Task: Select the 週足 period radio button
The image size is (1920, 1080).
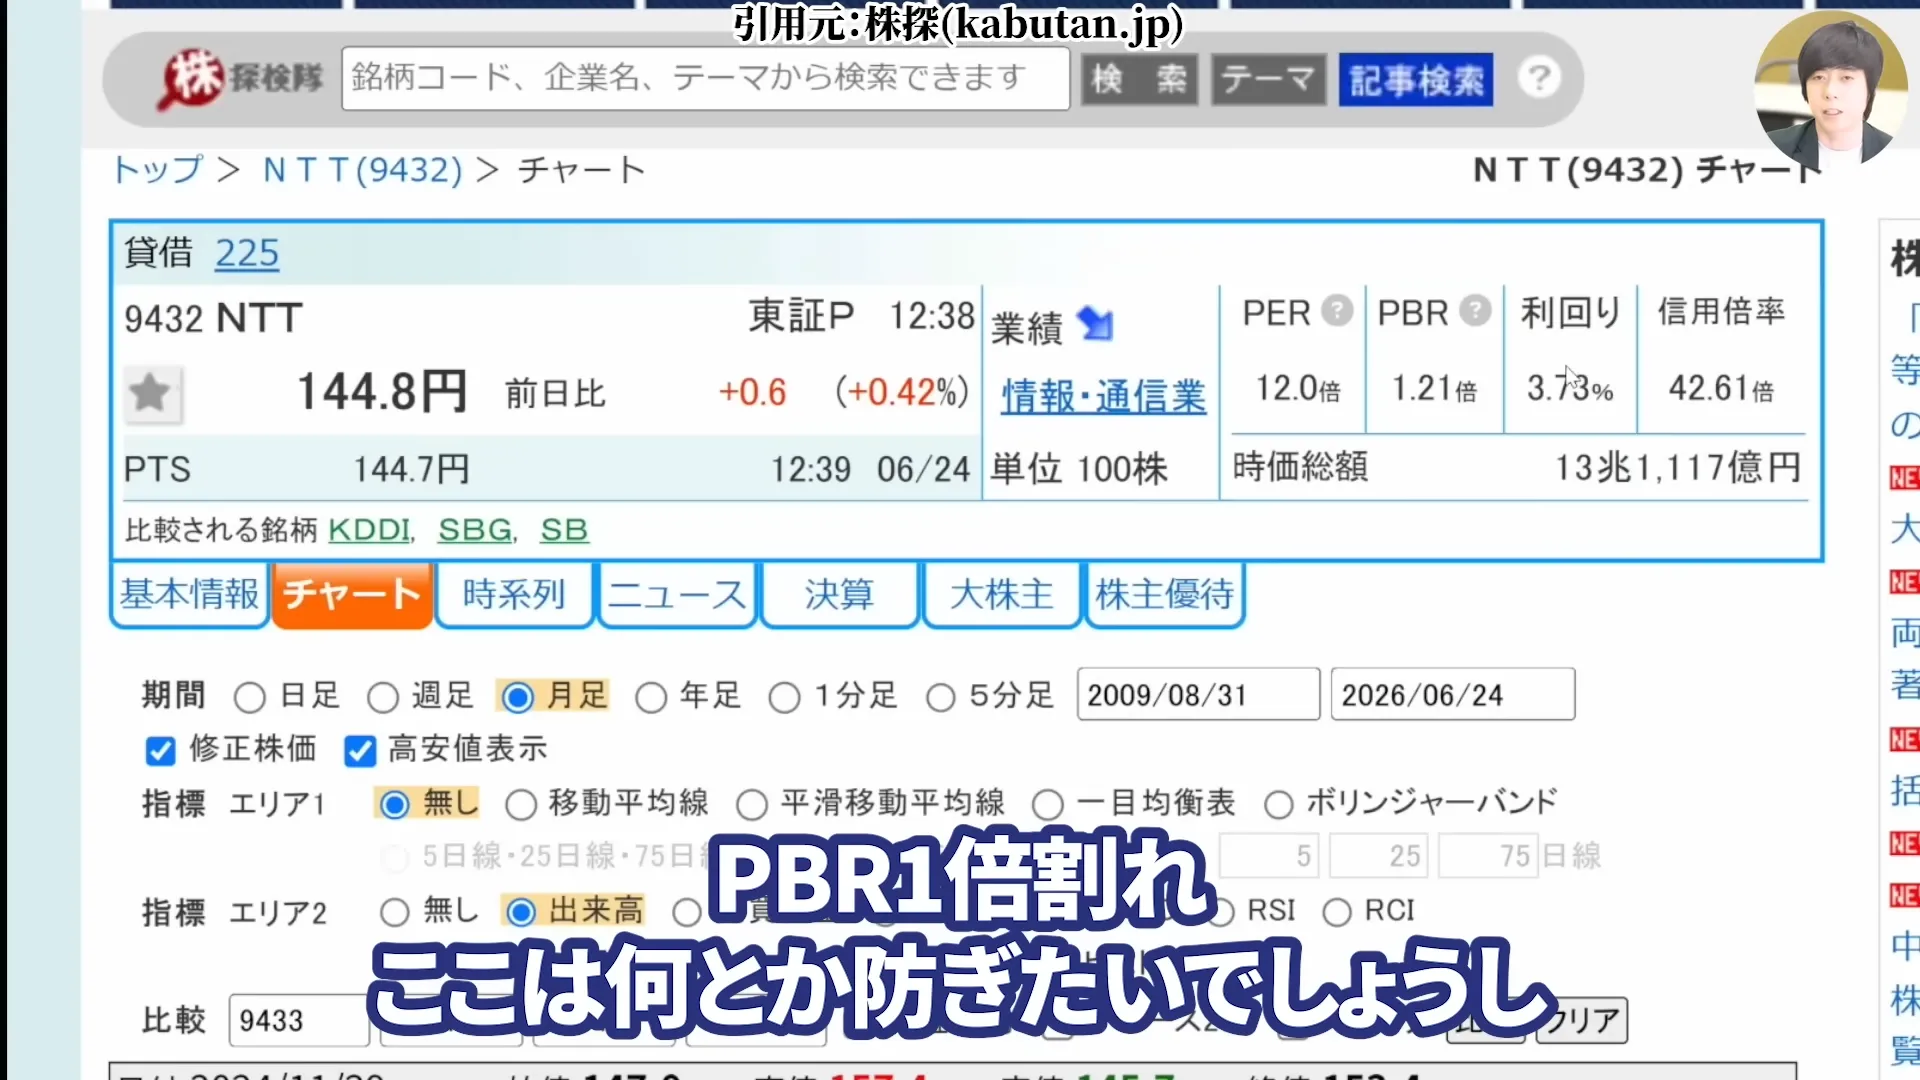Action: [383, 697]
